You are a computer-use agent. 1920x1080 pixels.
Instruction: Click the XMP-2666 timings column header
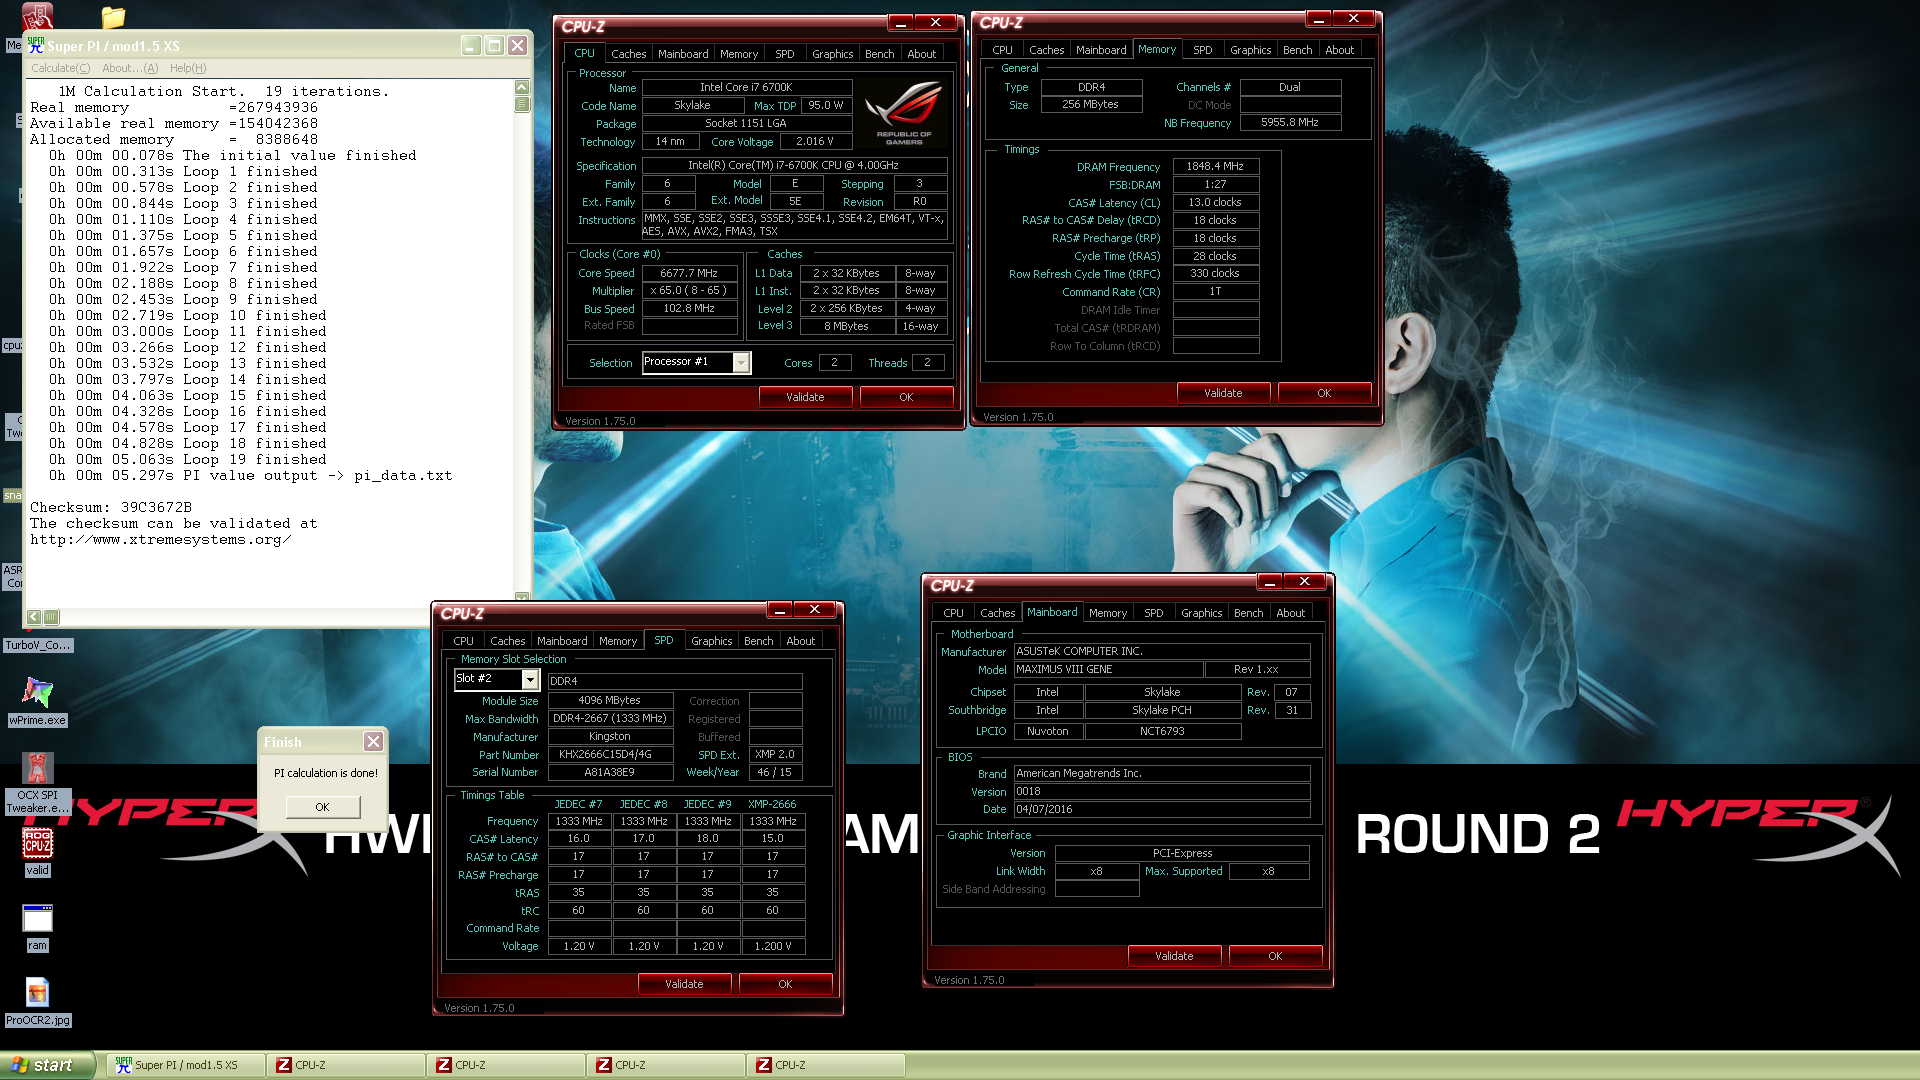pyautogui.click(x=772, y=804)
